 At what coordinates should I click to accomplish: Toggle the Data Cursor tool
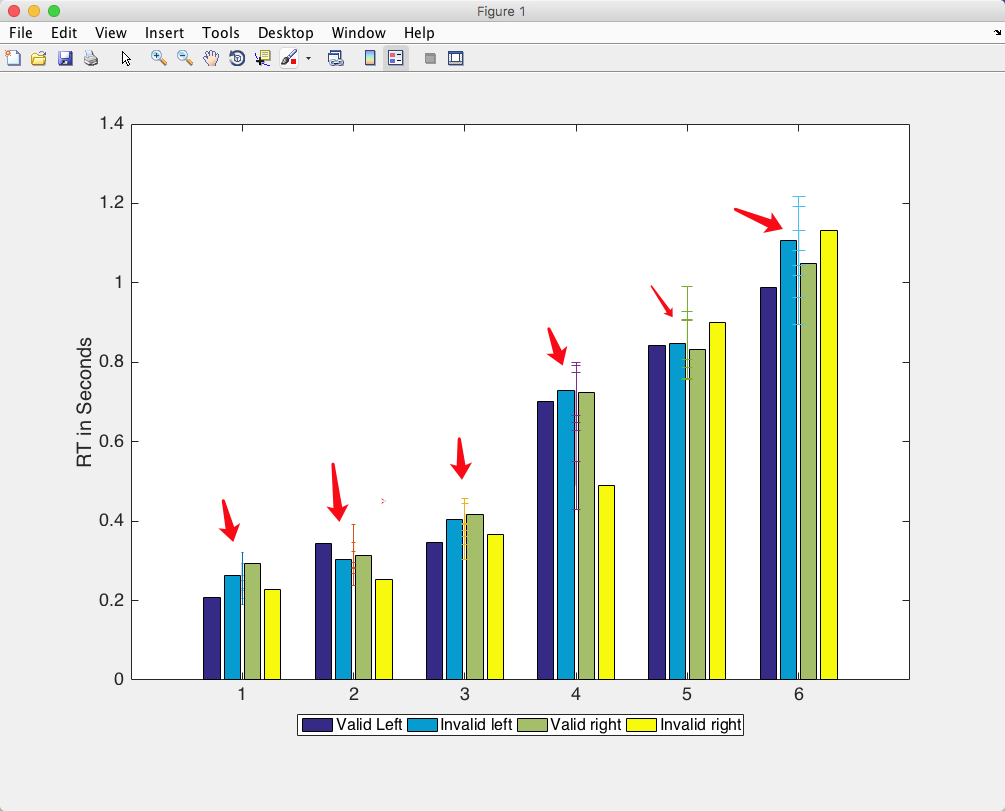[263, 58]
